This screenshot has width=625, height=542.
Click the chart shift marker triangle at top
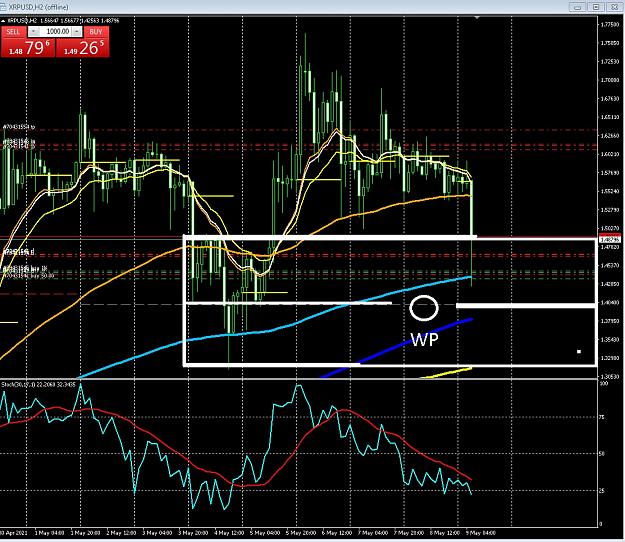tap(477, 18)
